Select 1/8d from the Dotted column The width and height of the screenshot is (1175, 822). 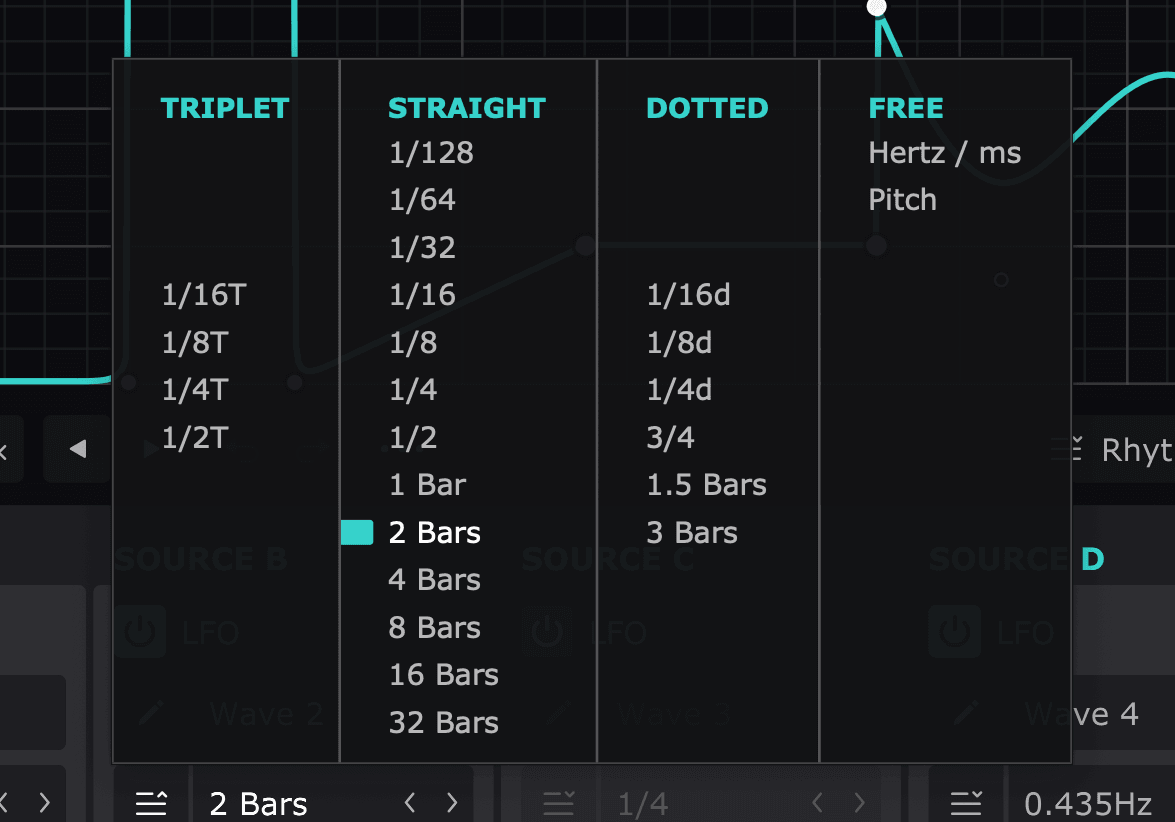click(679, 342)
